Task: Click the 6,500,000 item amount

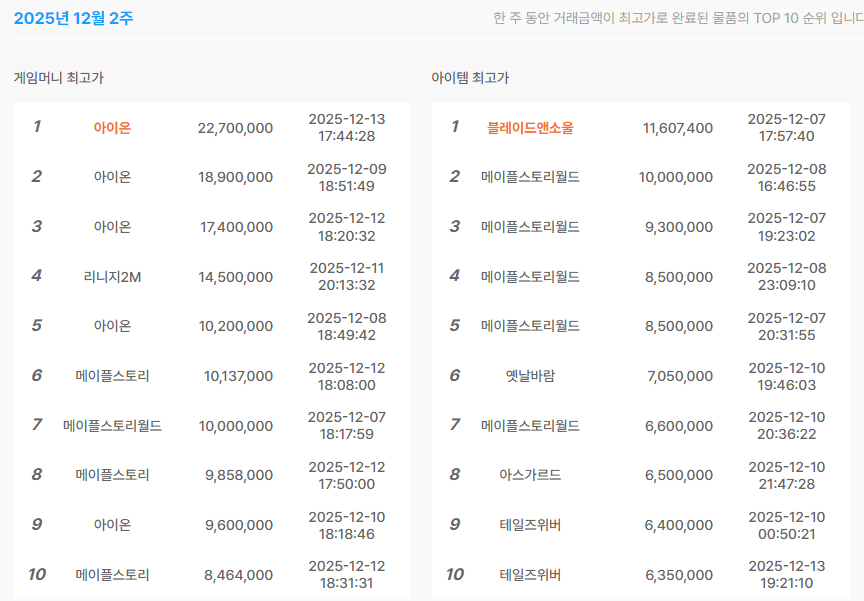Action: (679, 475)
